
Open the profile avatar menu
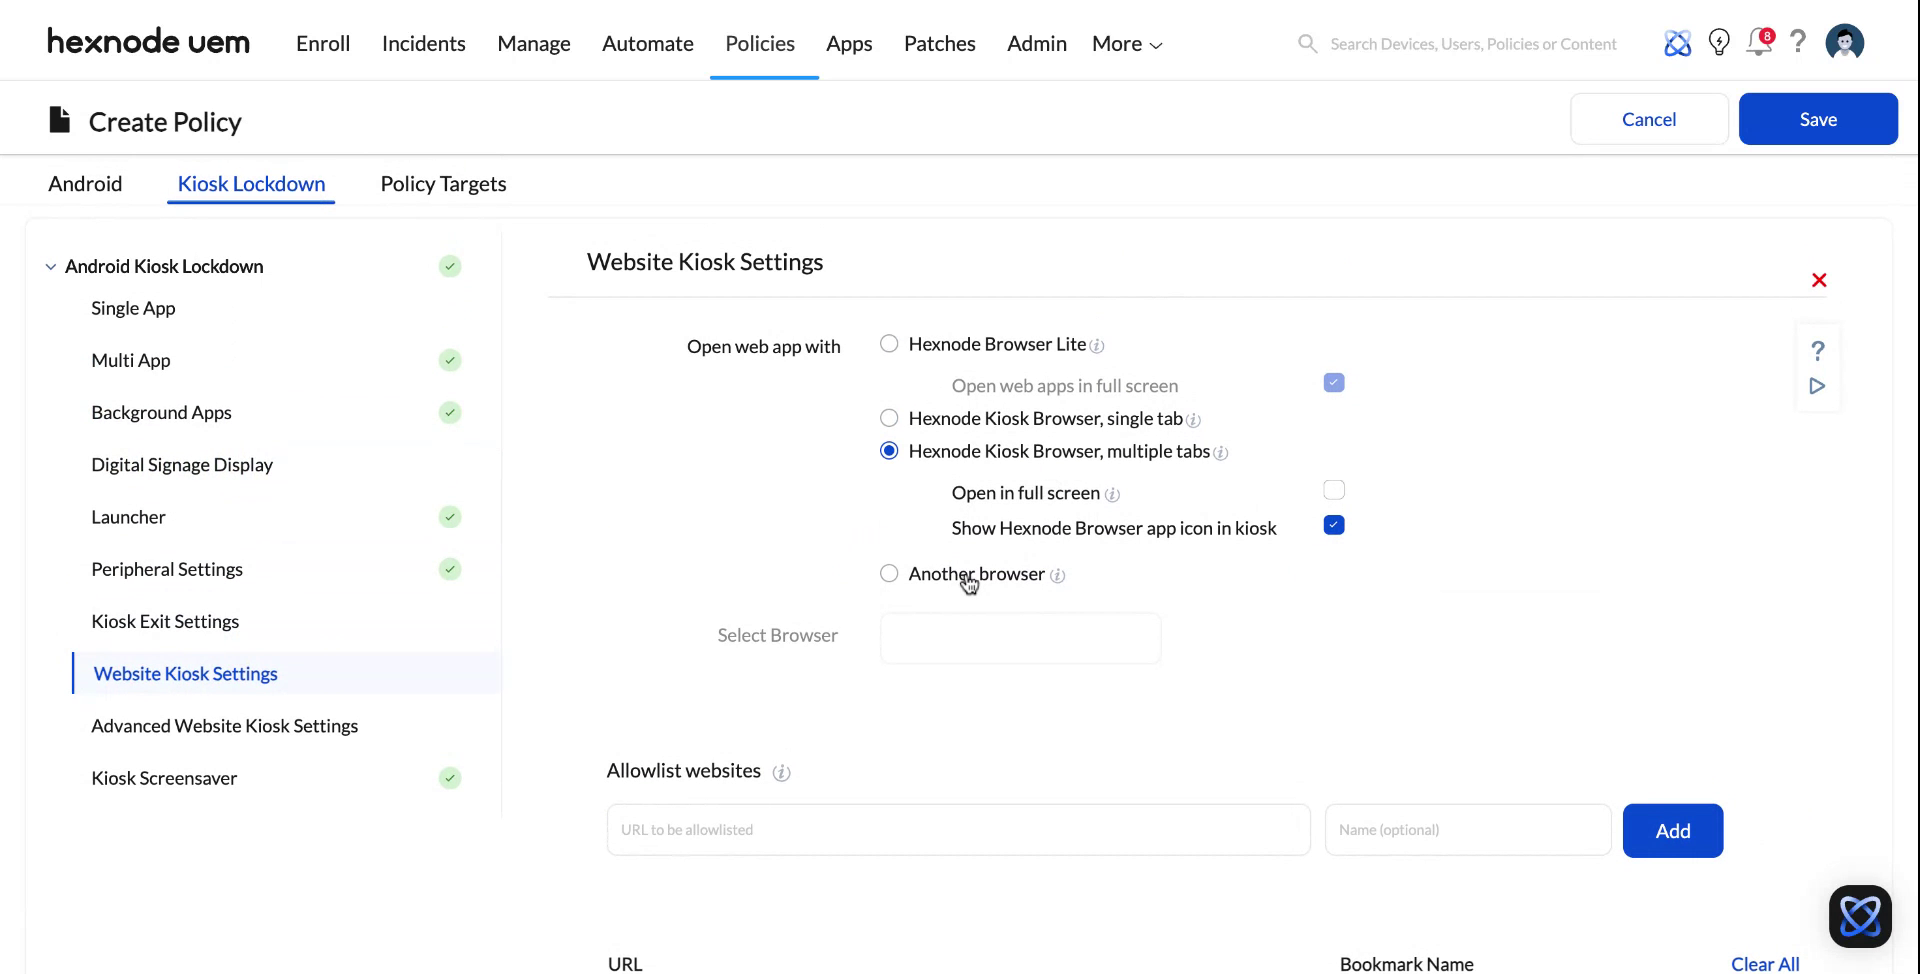1845,42
